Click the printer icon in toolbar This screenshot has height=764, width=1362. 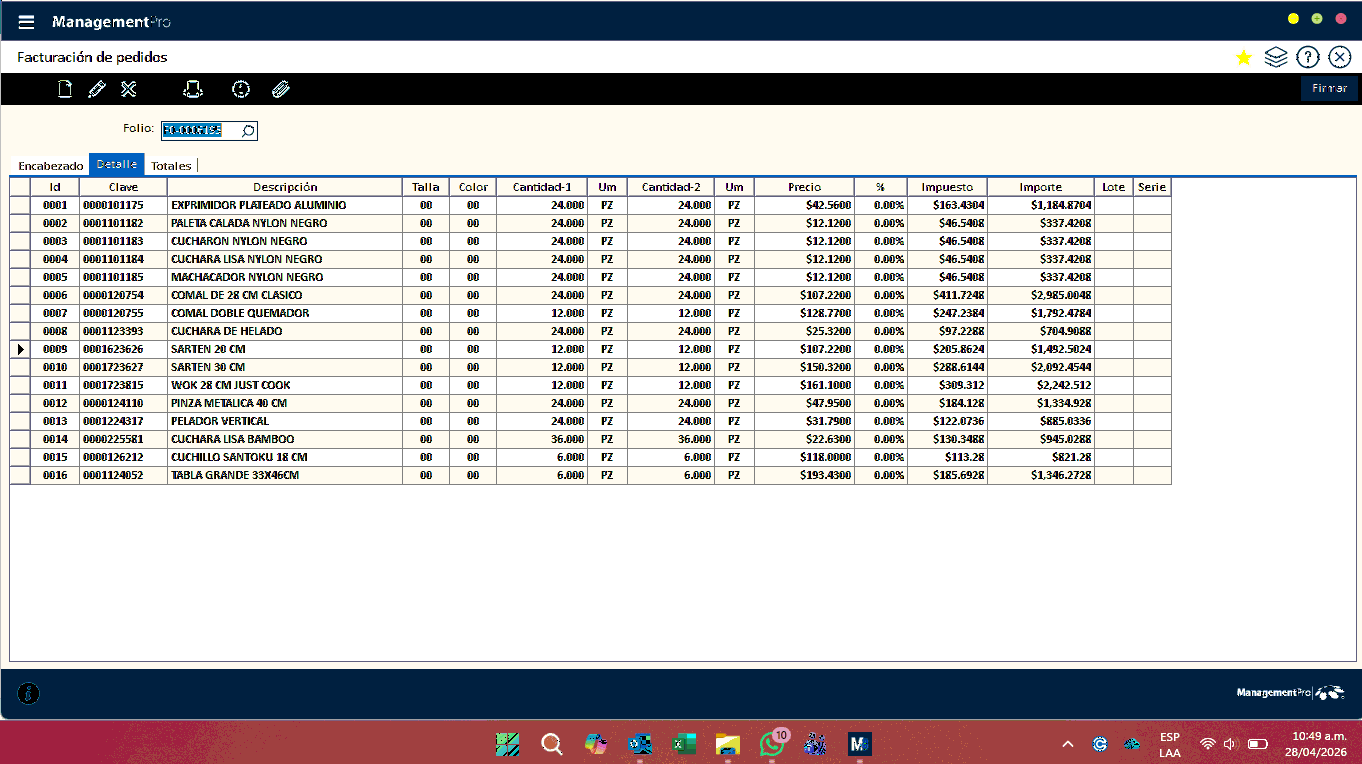click(193, 89)
